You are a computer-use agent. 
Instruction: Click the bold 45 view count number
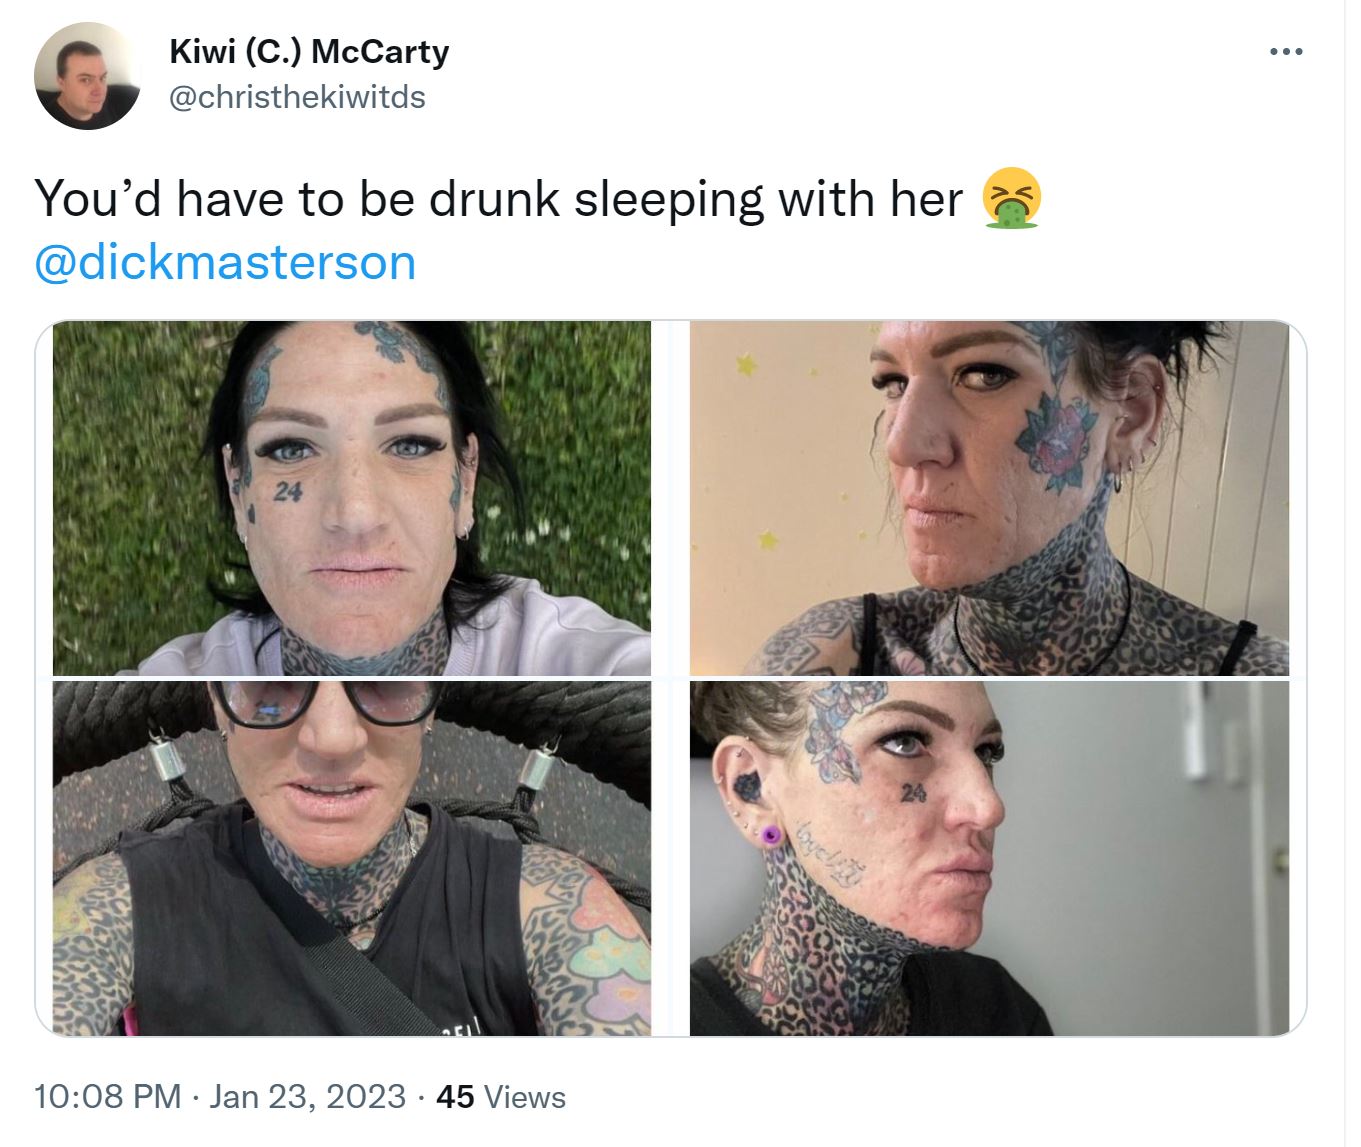point(455,1097)
